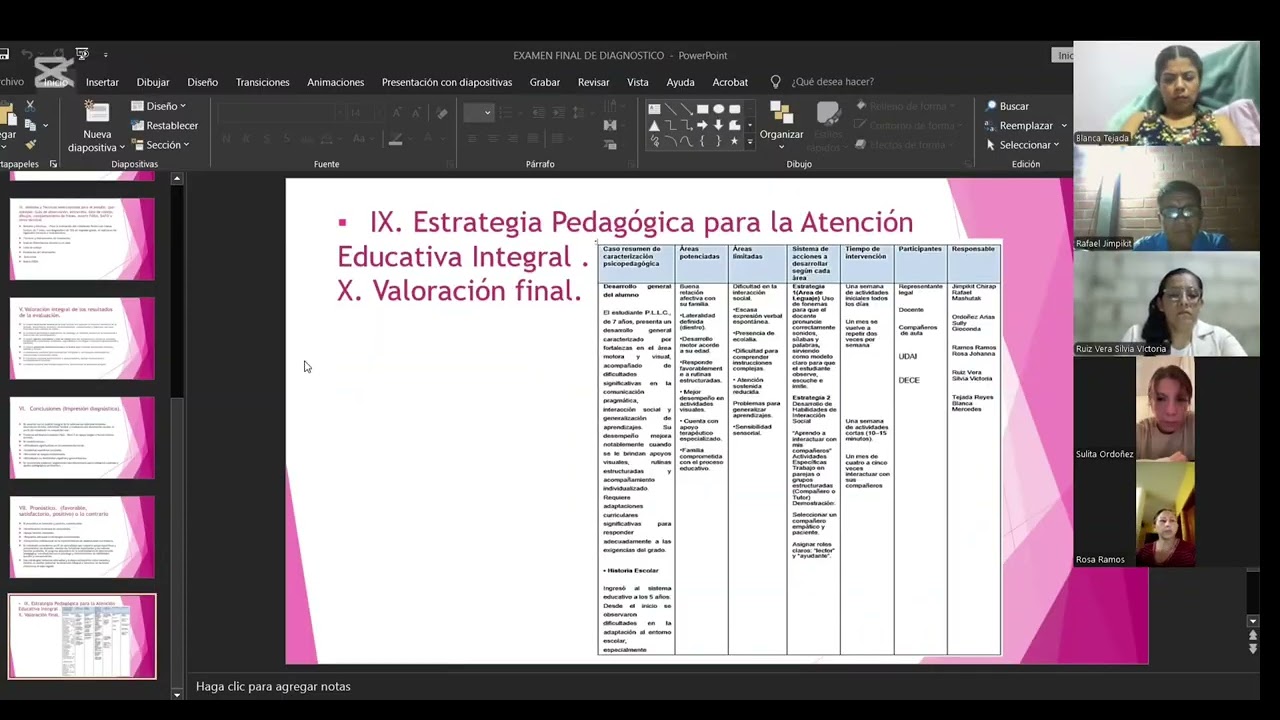Click Rafael Jimpikit participant video
Image resolution: width=1280 pixels, height=720 pixels.
coord(1166,199)
